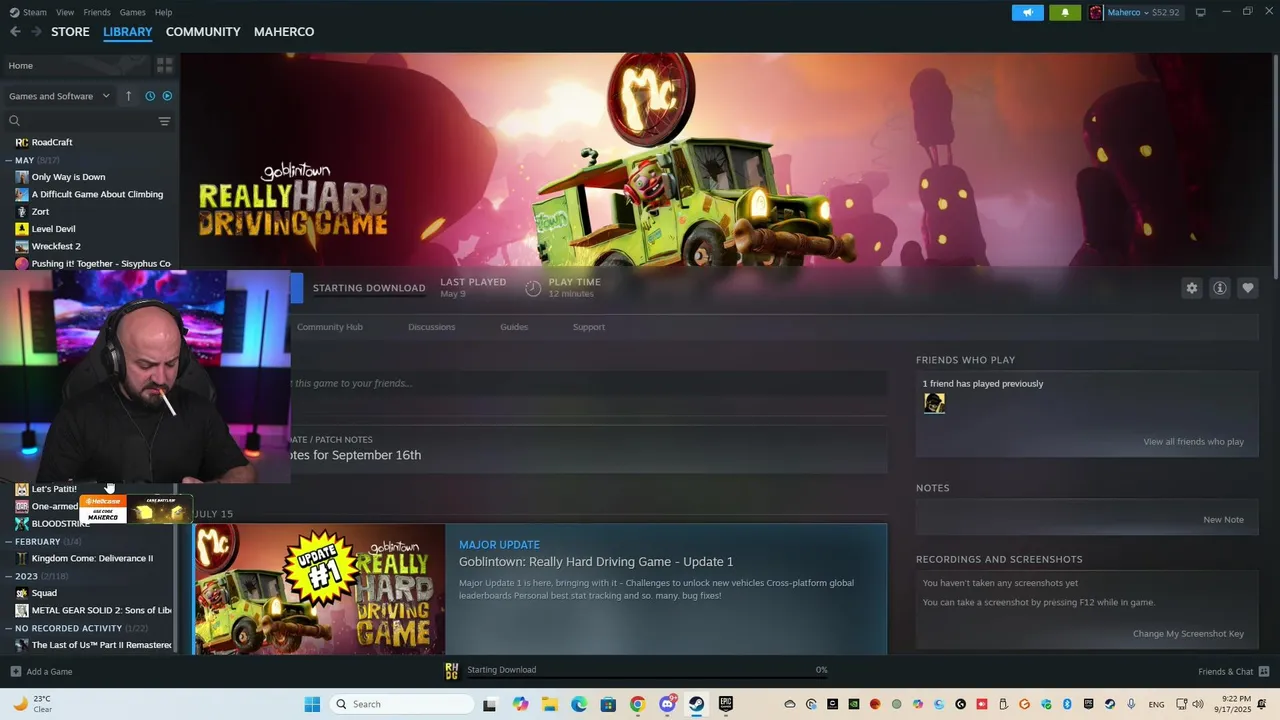Open Epic Games Launcher from the taskbar
Screen dimensions: 1280x720
[x=726, y=704]
